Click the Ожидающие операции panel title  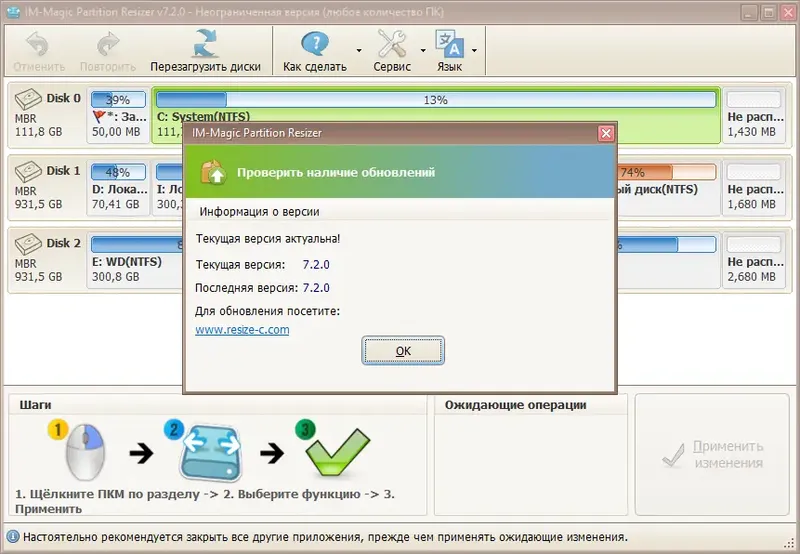515,405
